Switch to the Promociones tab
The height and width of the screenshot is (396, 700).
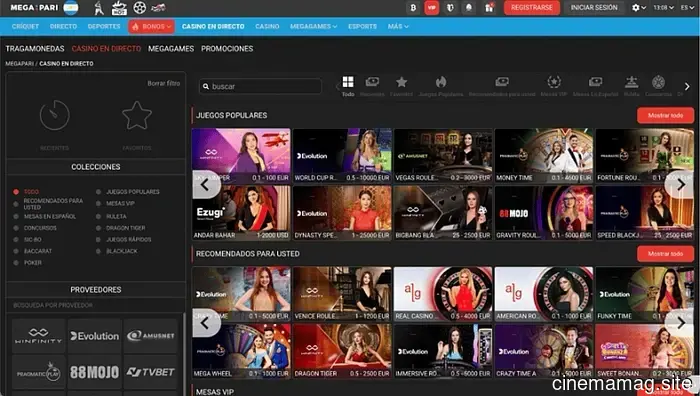point(227,49)
